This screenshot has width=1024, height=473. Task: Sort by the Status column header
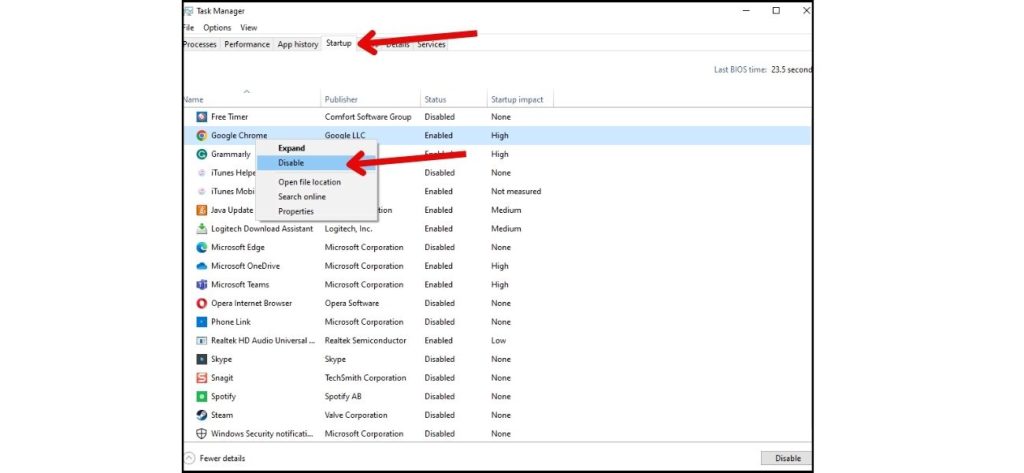pyautogui.click(x=454, y=99)
